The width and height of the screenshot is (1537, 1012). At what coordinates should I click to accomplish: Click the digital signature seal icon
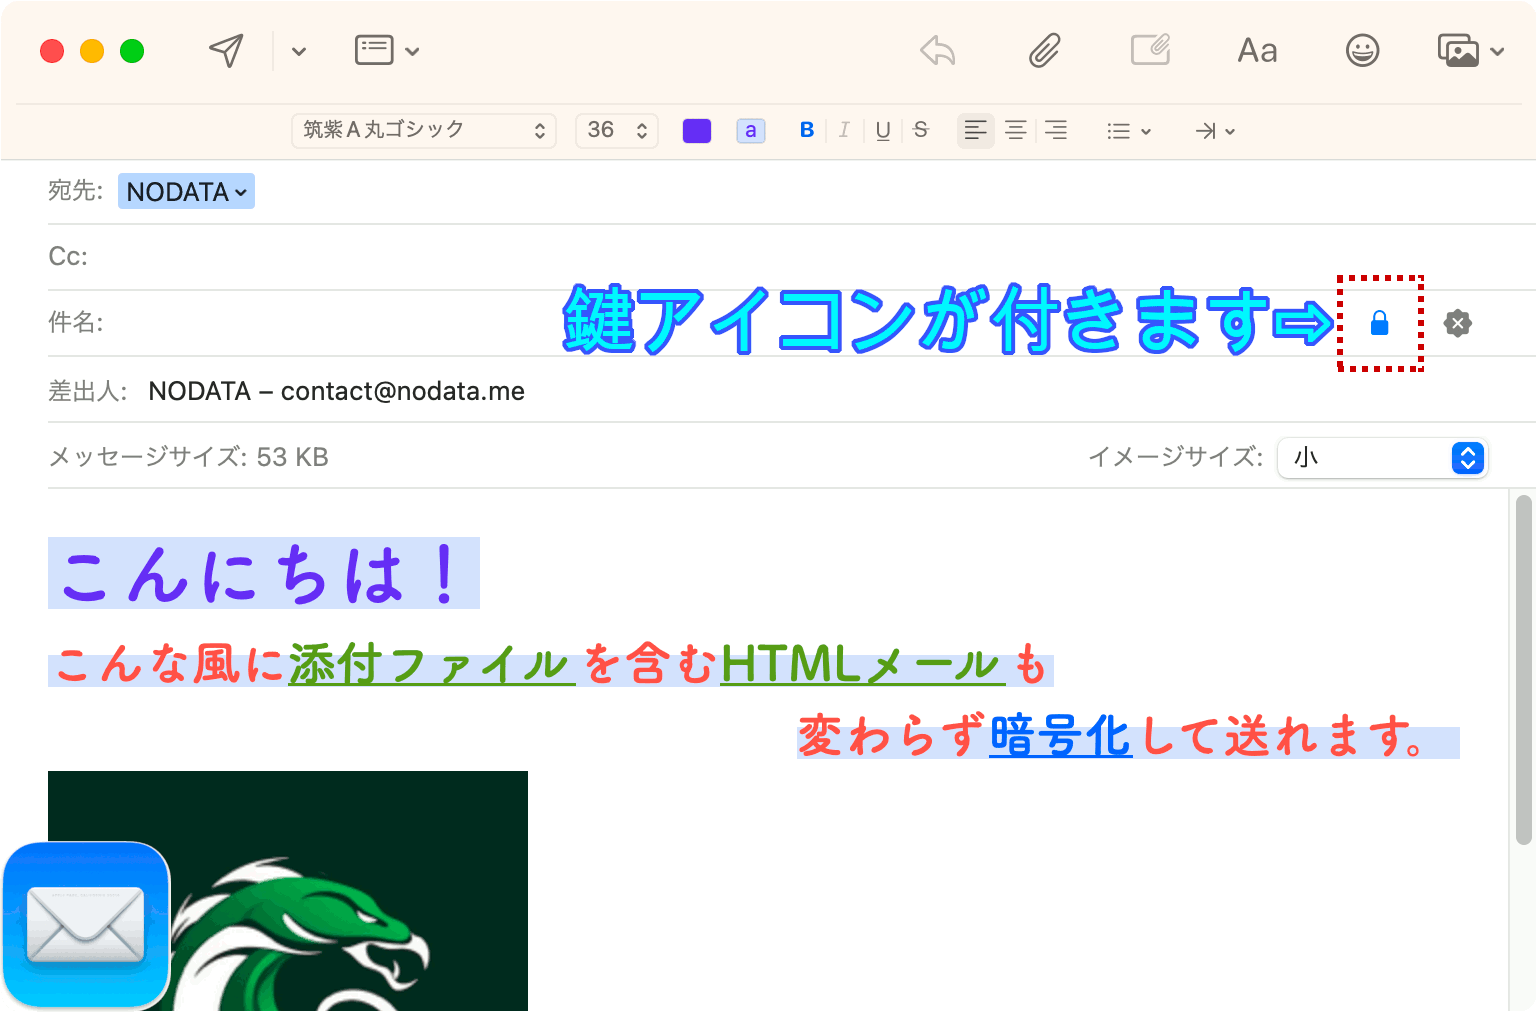pos(1457,323)
